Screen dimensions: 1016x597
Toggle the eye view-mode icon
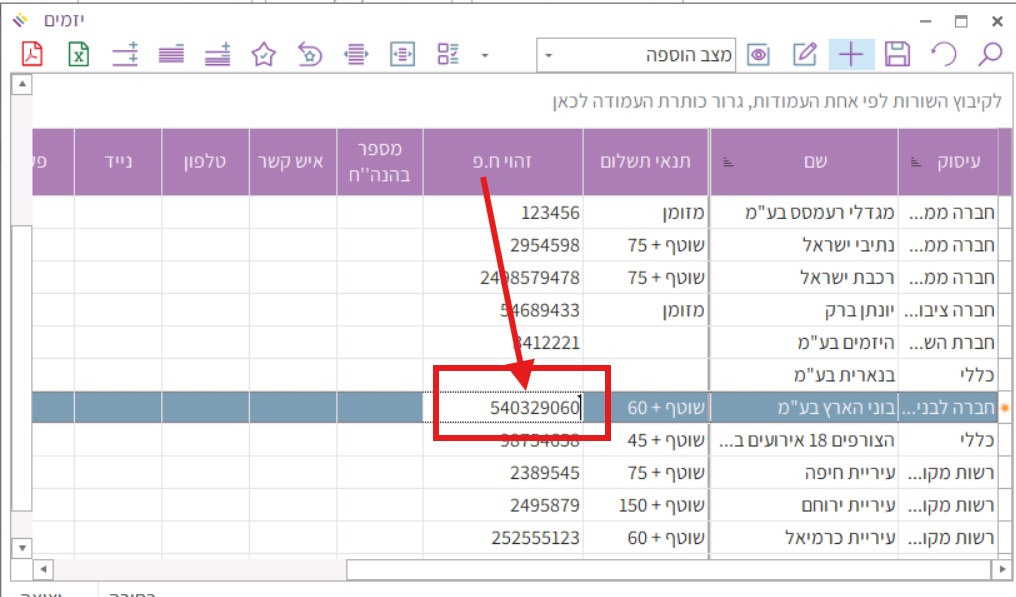(x=759, y=55)
